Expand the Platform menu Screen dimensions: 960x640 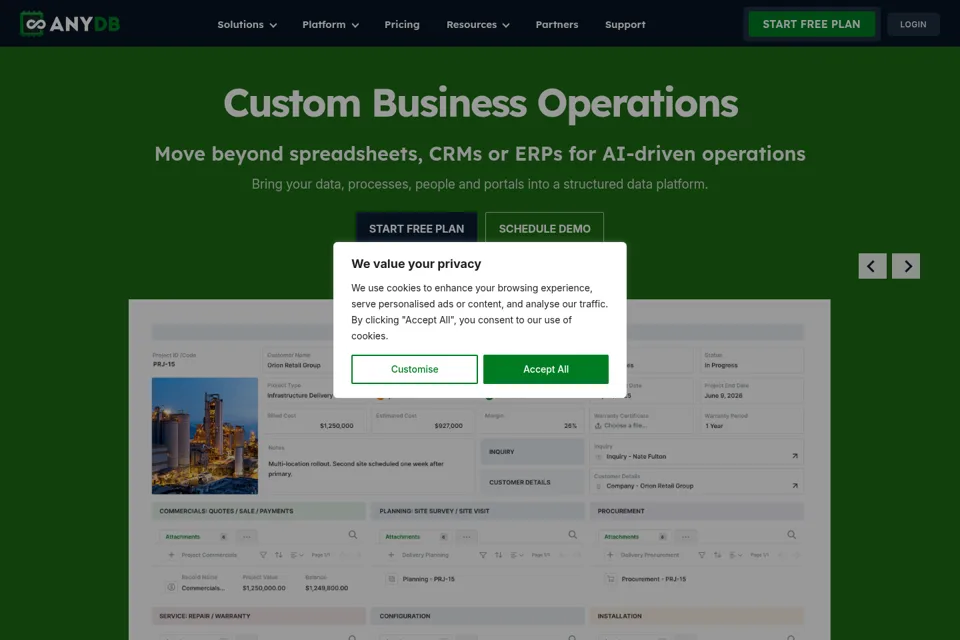click(x=330, y=24)
